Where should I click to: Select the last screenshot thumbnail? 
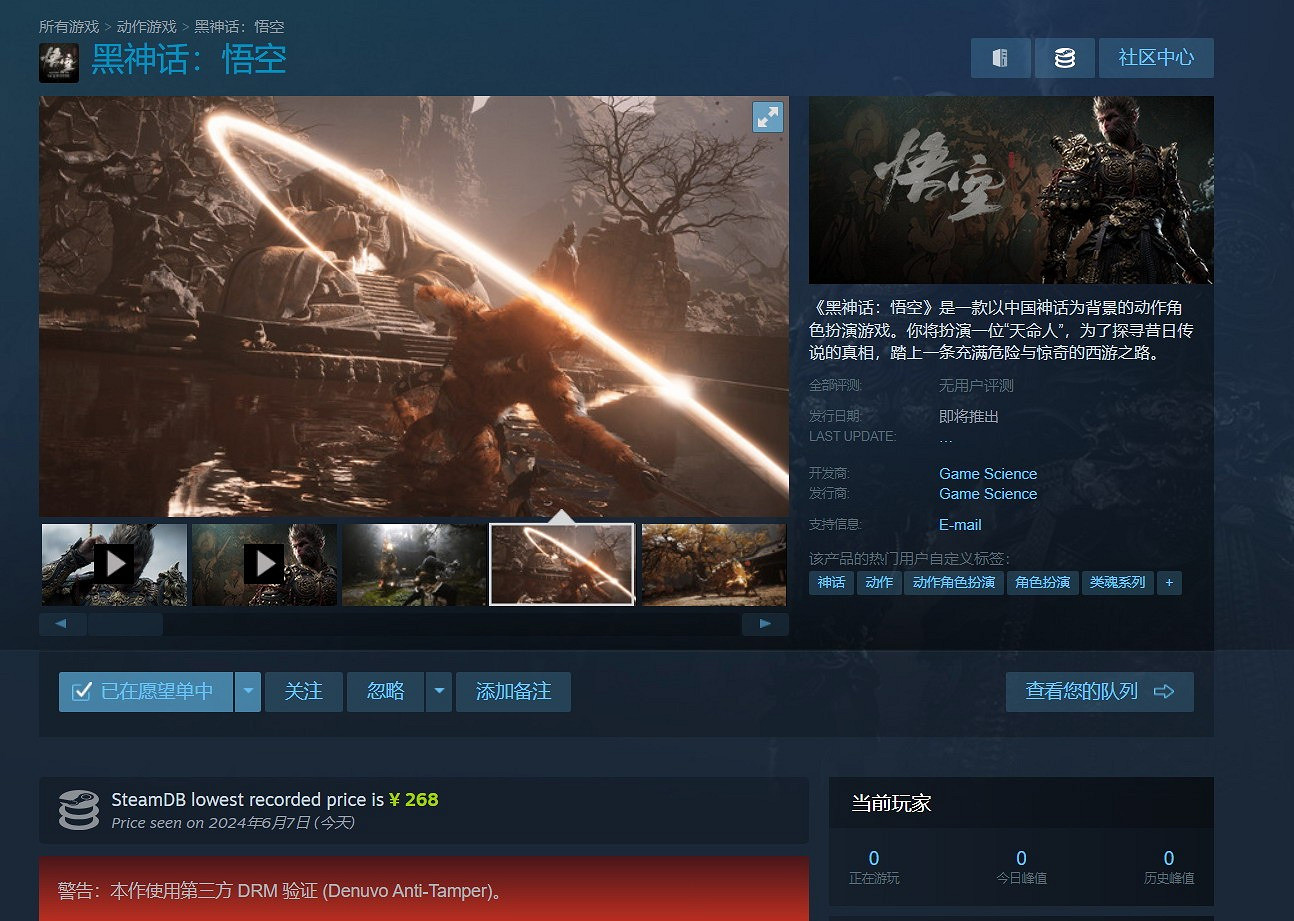(x=712, y=564)
